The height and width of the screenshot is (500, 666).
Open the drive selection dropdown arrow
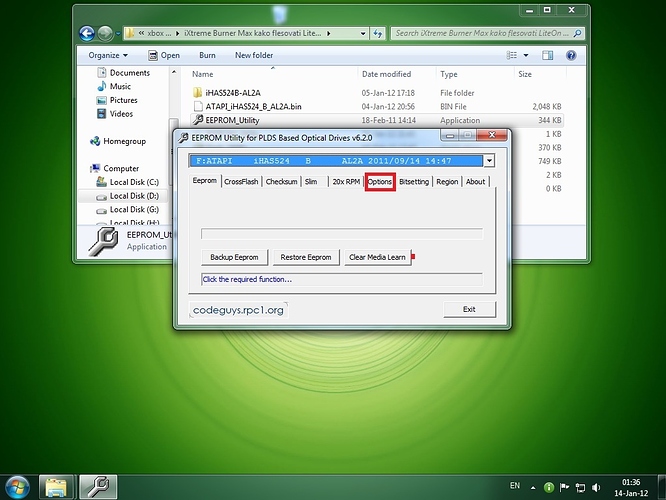[489, 161]
